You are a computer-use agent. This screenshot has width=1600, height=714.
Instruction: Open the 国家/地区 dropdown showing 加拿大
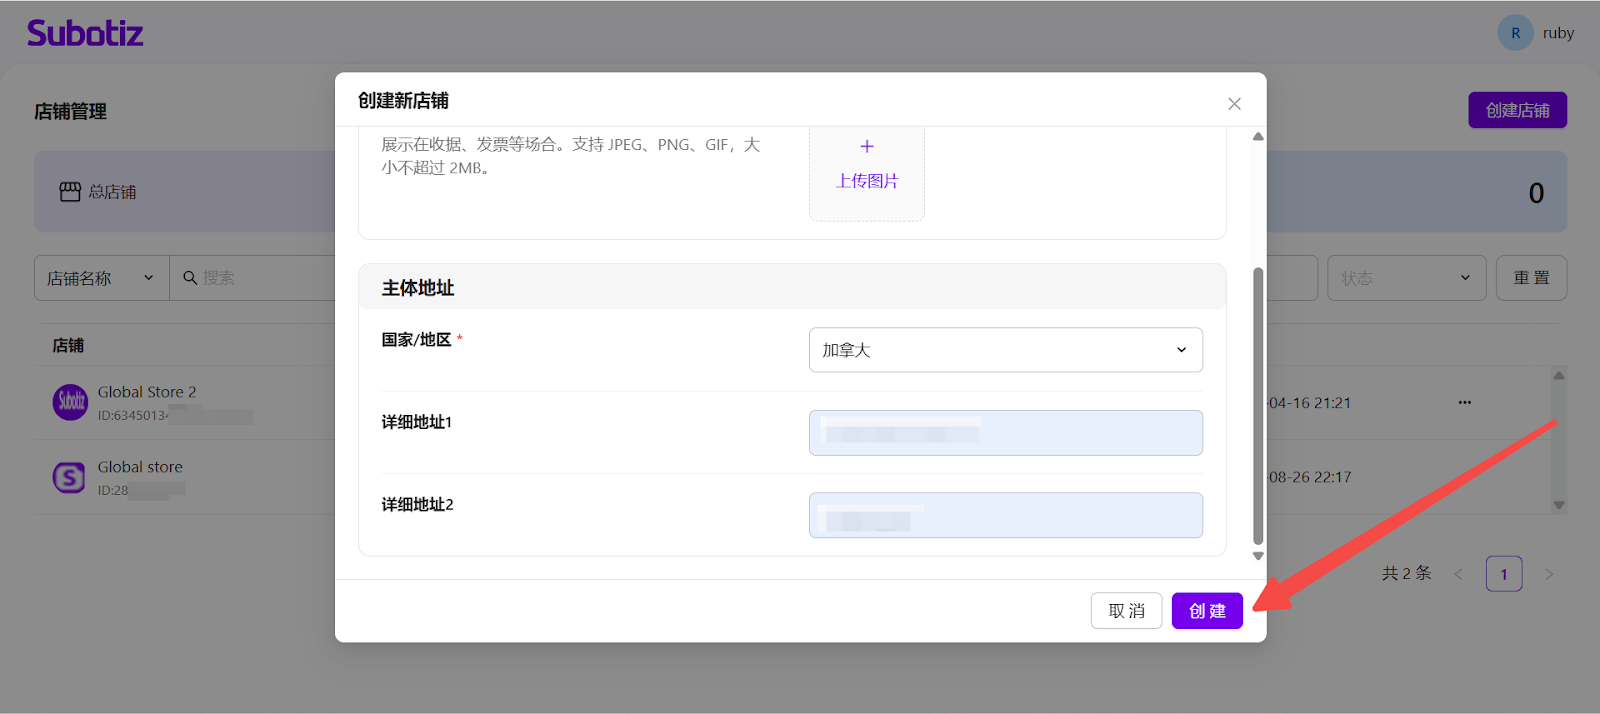[x=1005, y=350]
